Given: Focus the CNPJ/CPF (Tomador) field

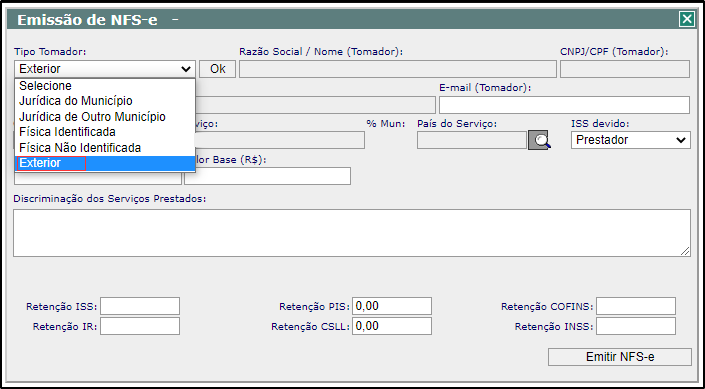Looking at the screenshot, I should coord(625,69).
